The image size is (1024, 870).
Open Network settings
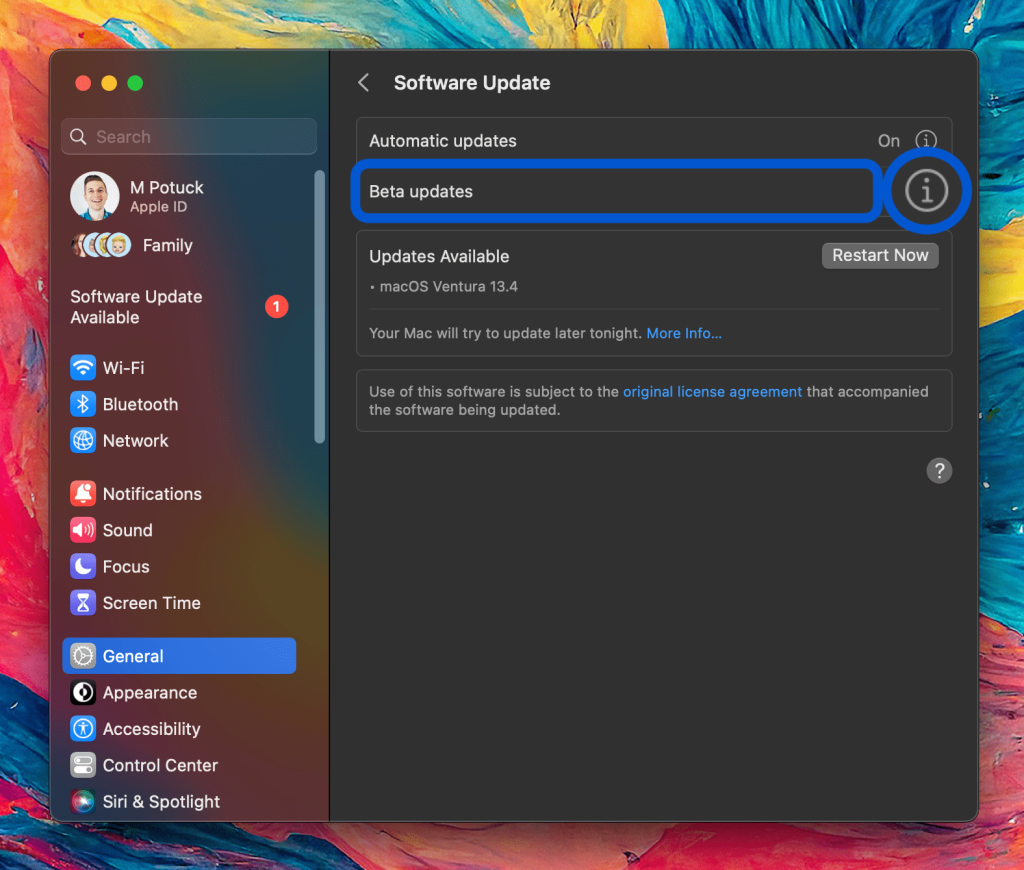click(x=134, y=440)
